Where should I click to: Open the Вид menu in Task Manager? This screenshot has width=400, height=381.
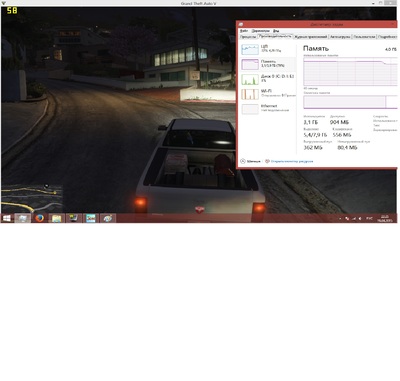point(276,31)
